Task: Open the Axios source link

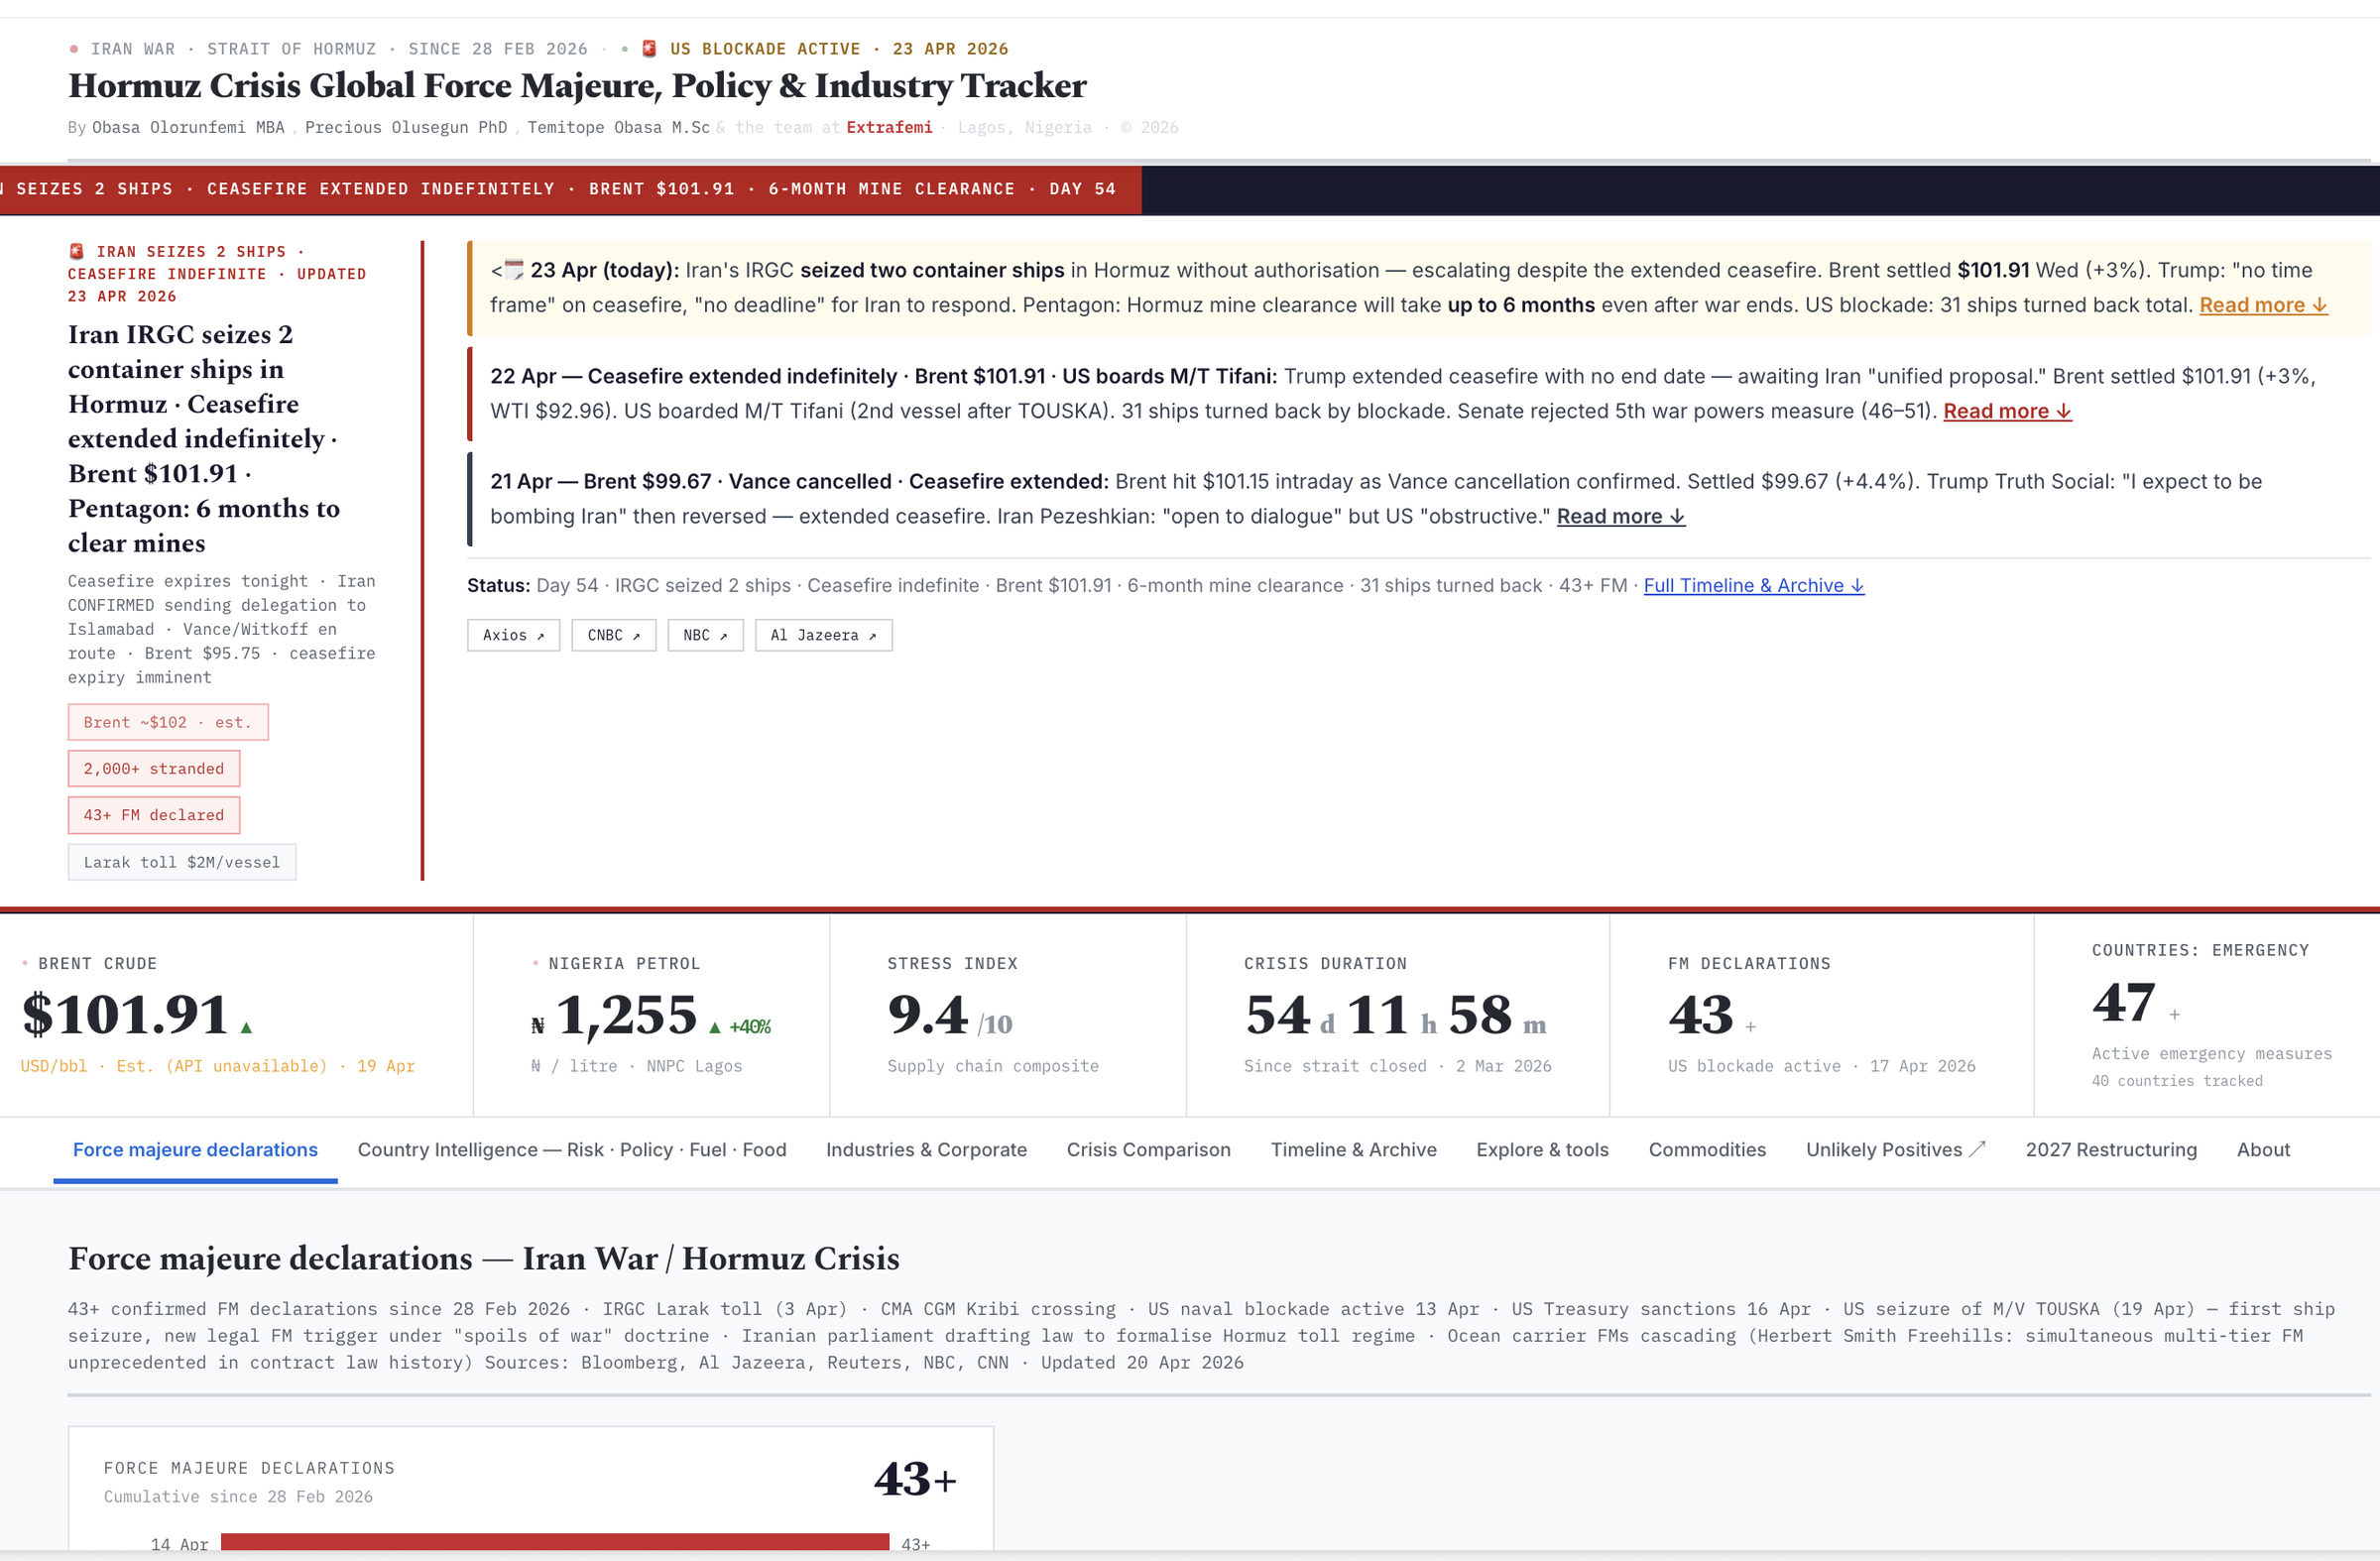Action: point(513,635)
